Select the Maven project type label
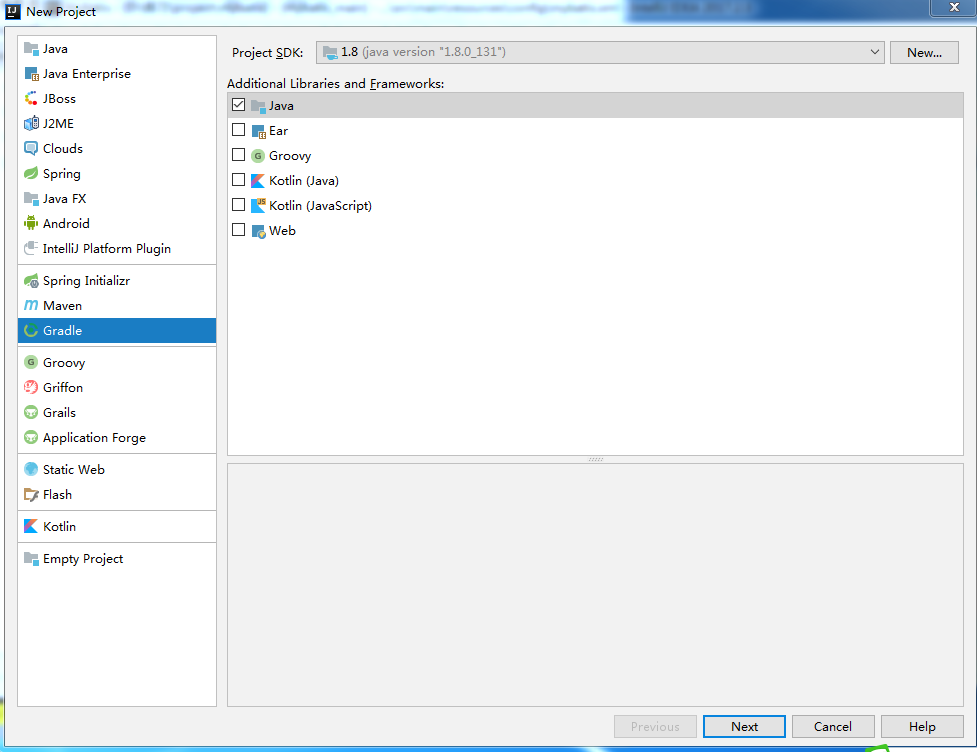Viewport: 977px width, 752px height. click(62, 305)
